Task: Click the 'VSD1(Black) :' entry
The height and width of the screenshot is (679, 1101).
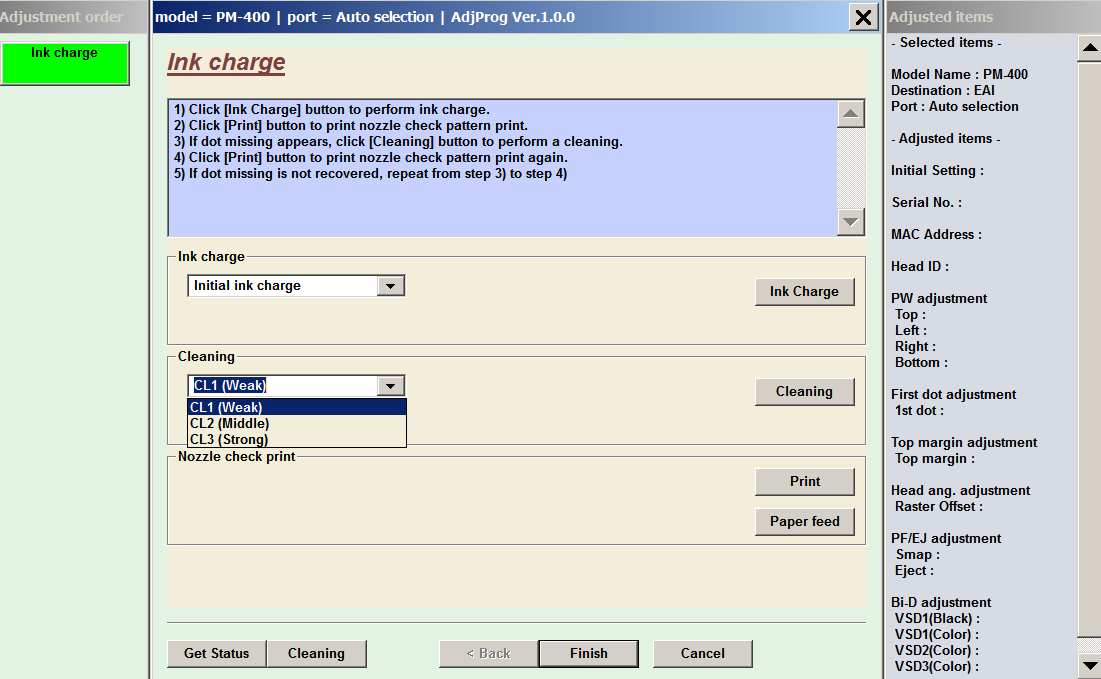Action: pyautogui.click(x=937, y=619)
